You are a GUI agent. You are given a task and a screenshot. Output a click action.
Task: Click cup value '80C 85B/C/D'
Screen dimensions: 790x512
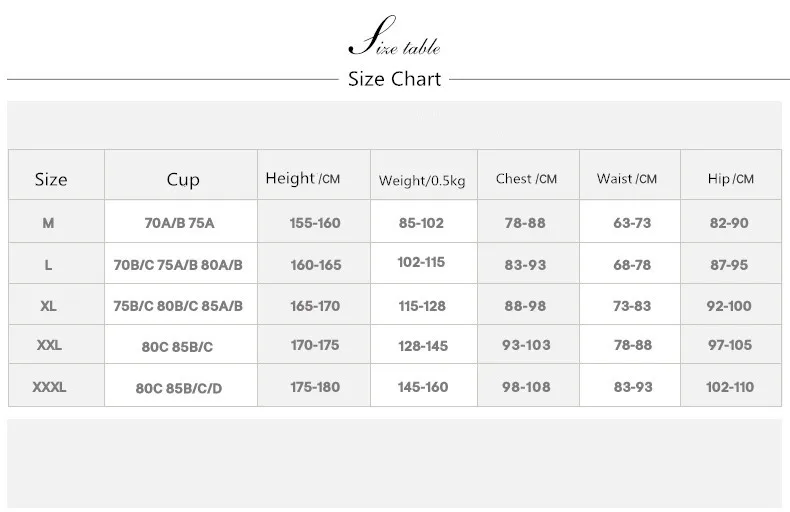point(179,389)
